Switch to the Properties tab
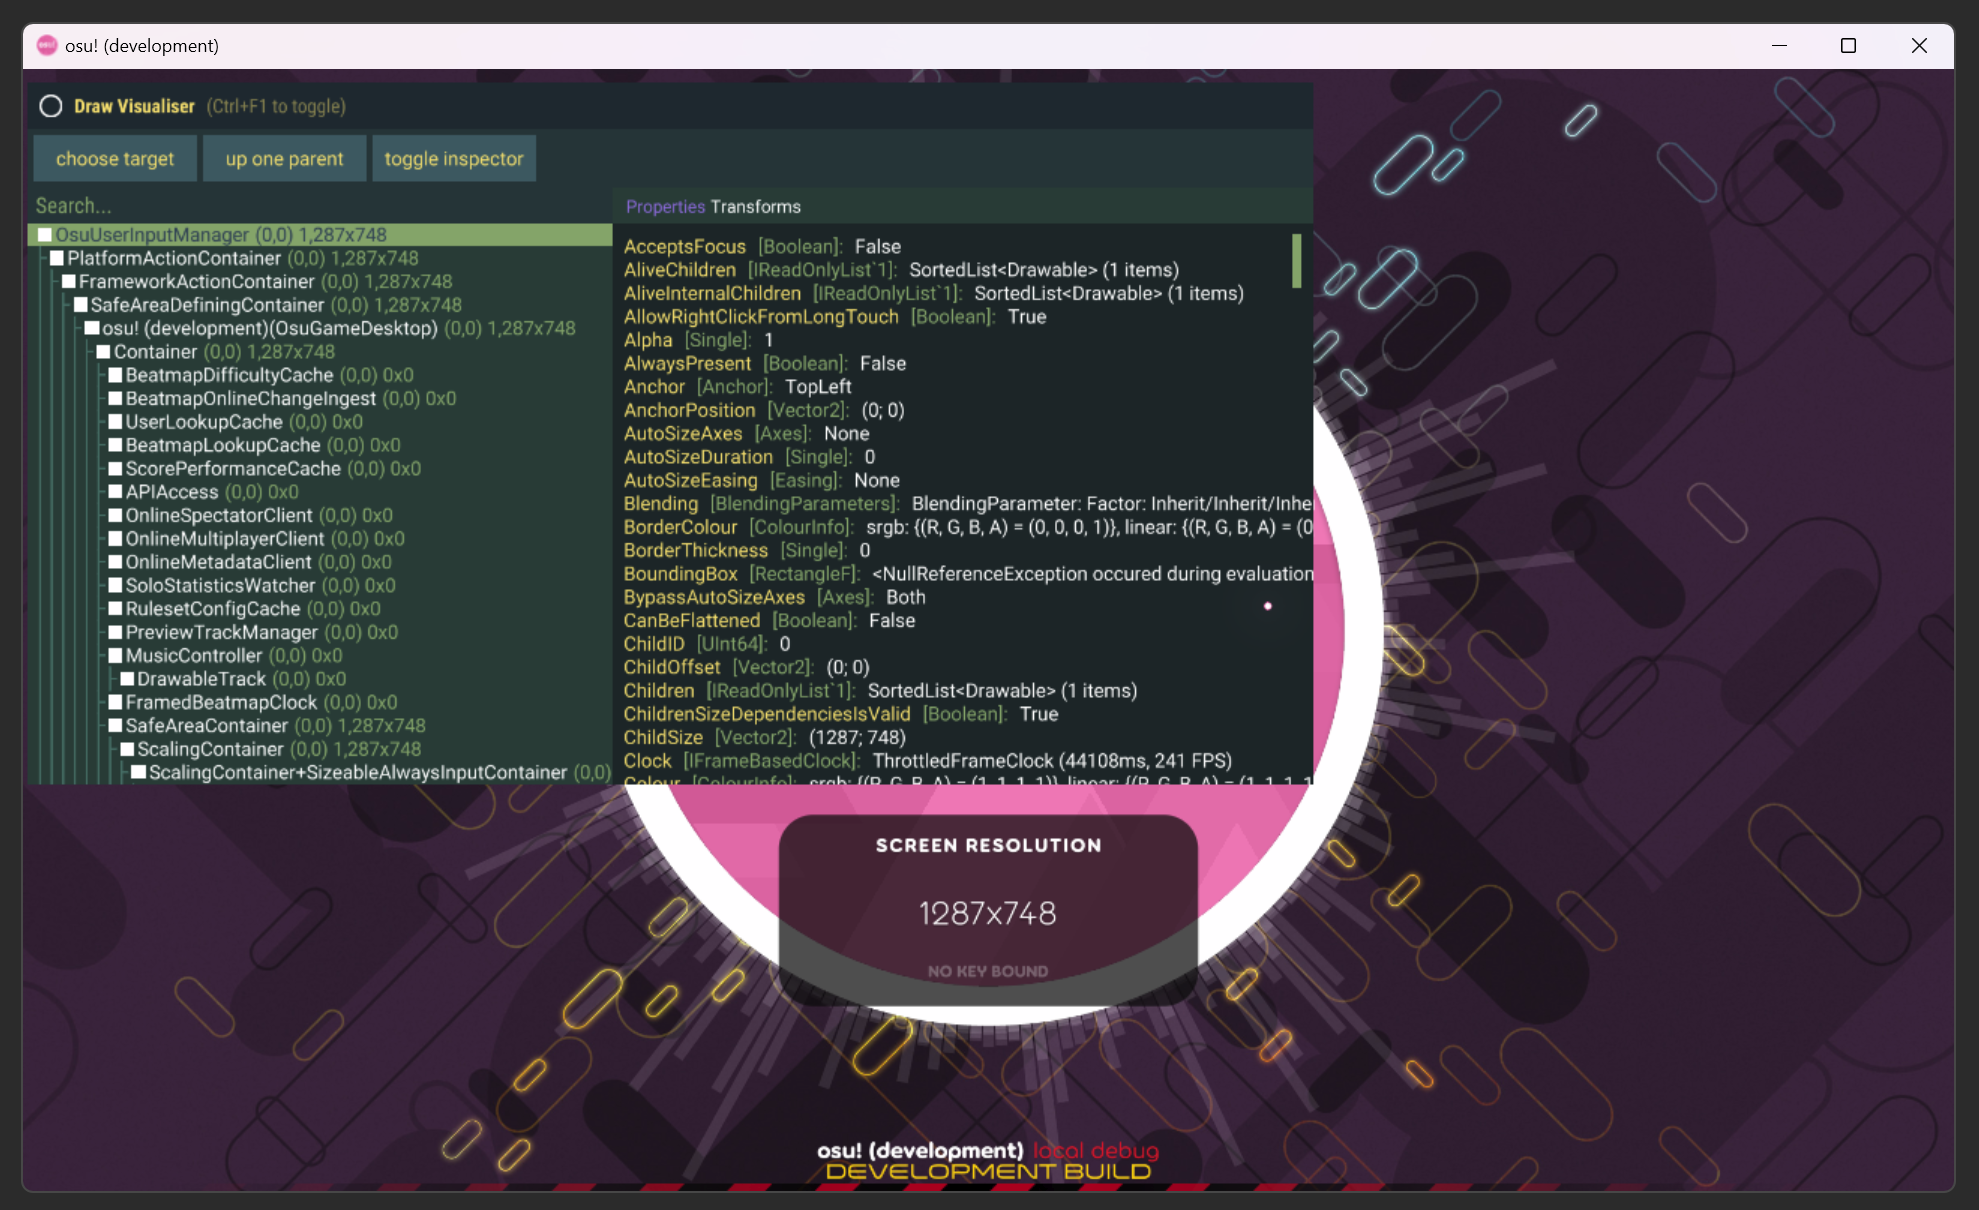 [x=664, y=206]
